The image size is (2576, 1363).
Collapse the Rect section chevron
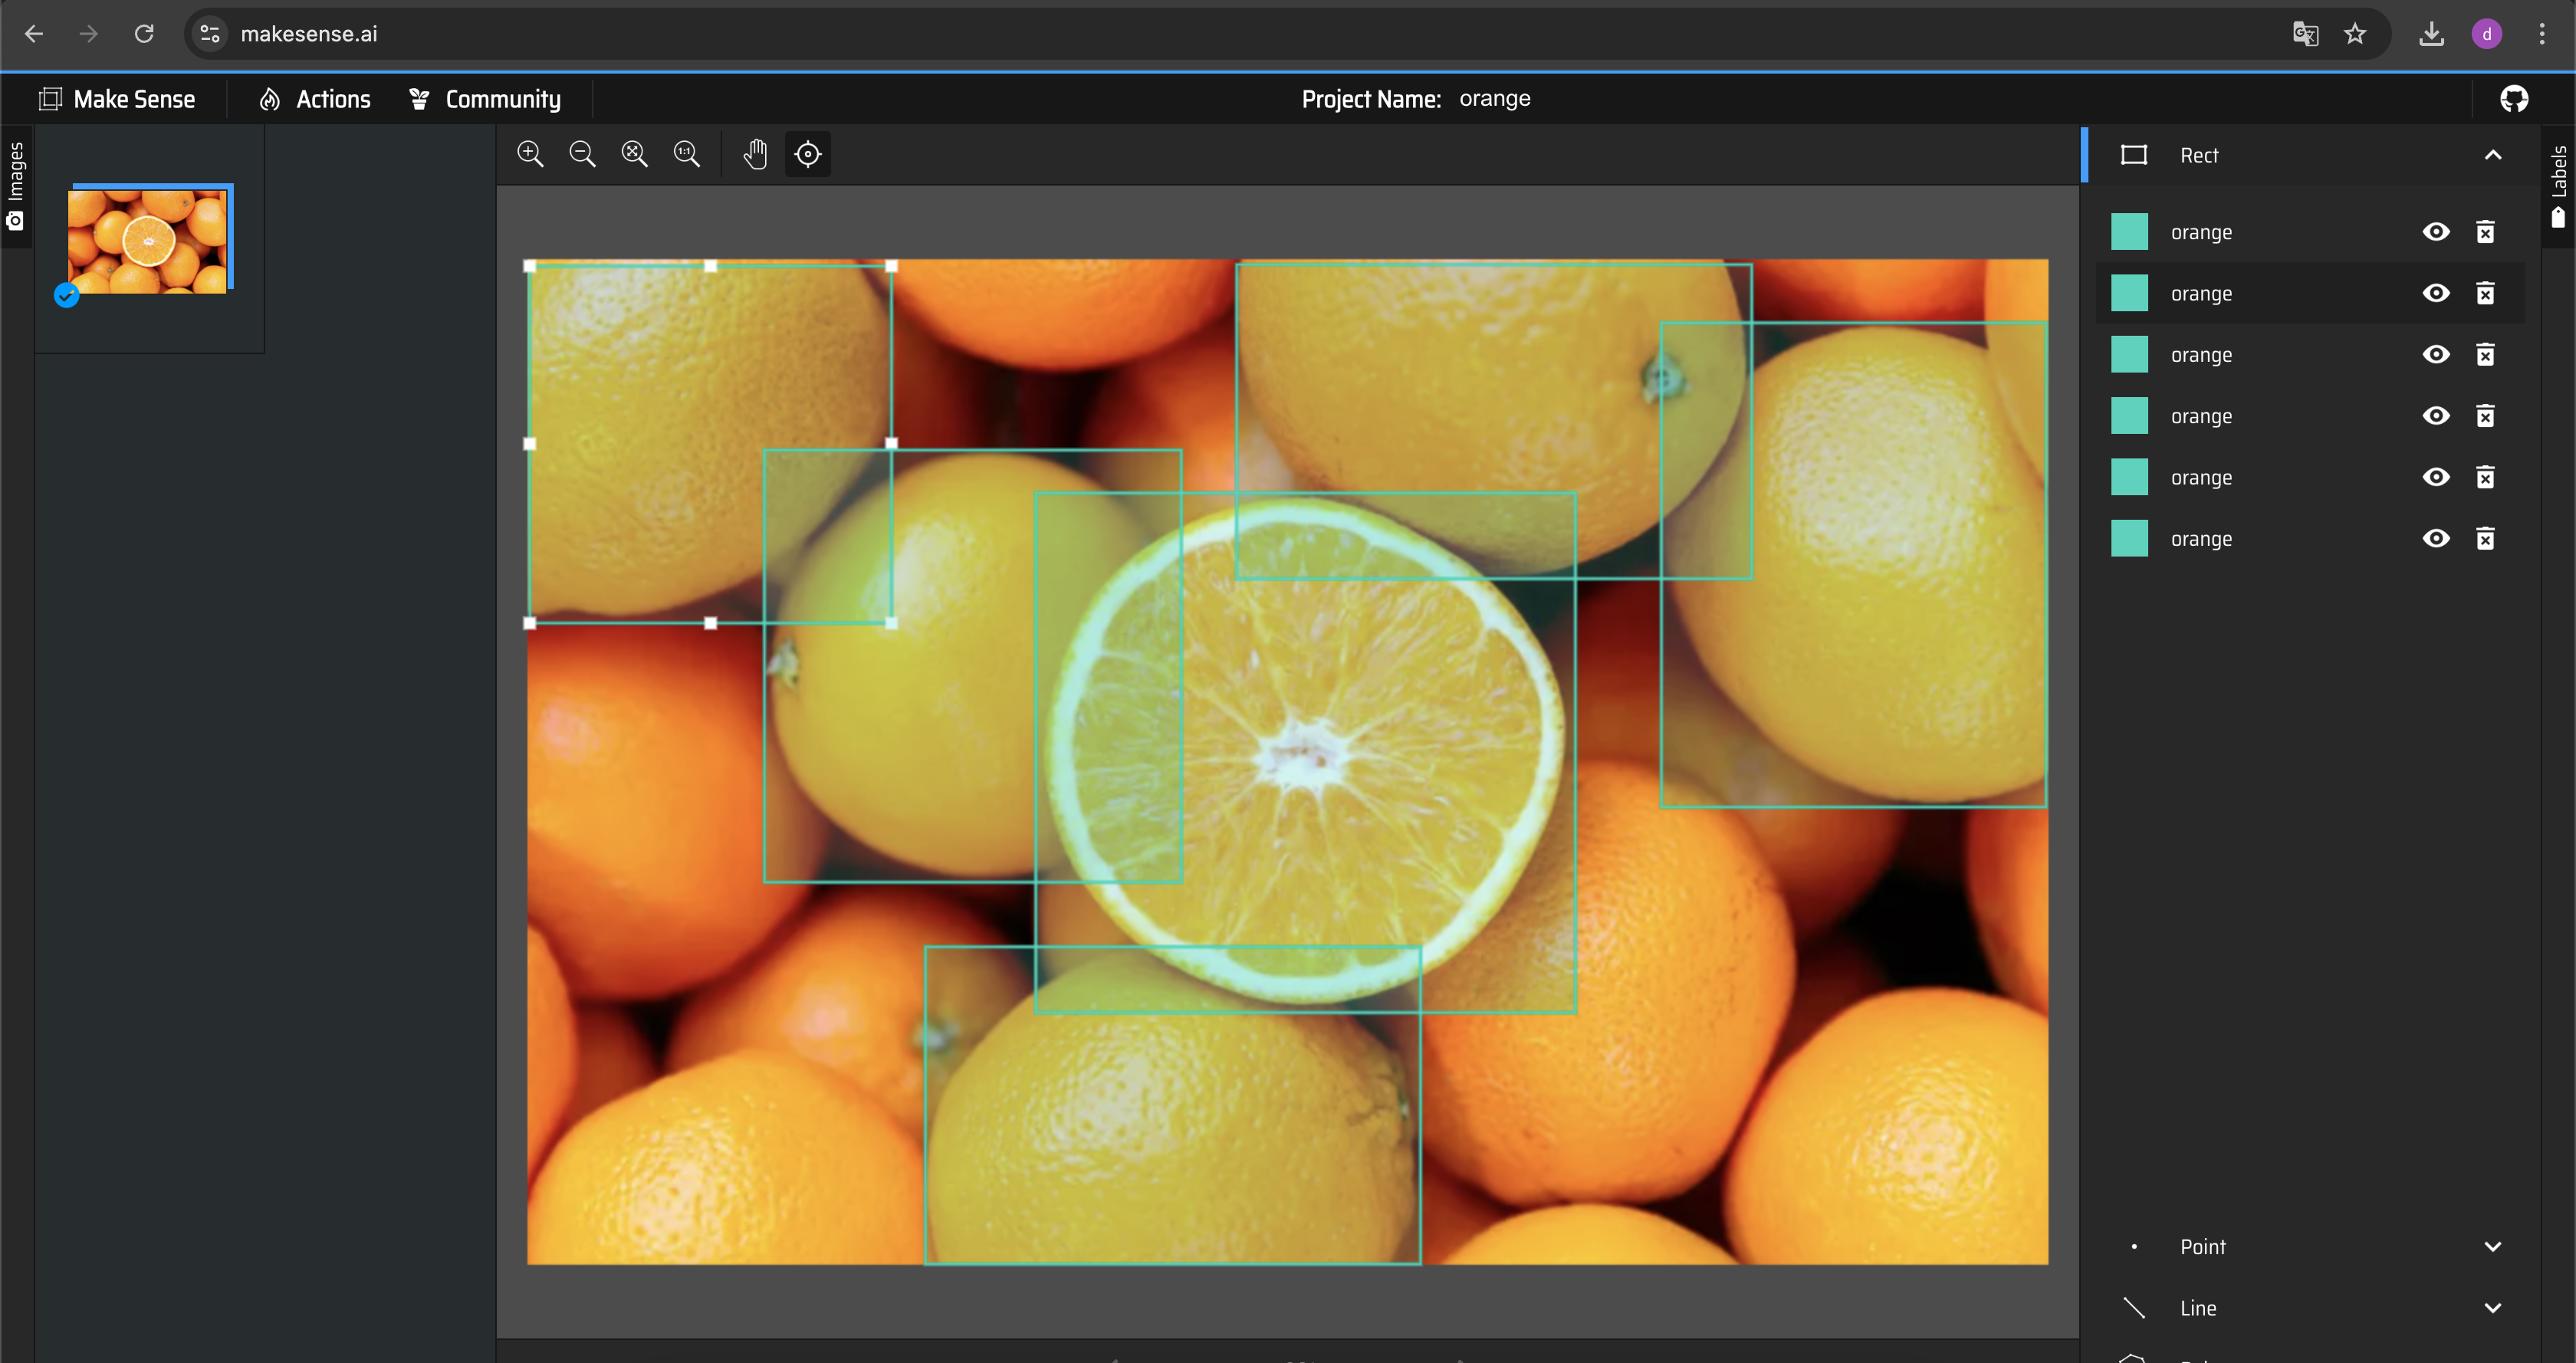pos(2493,155)
